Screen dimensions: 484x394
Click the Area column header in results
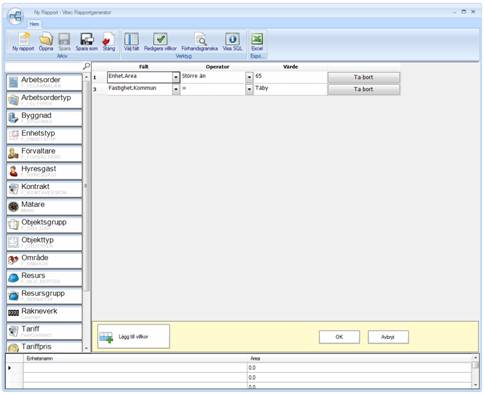(360, 358)
